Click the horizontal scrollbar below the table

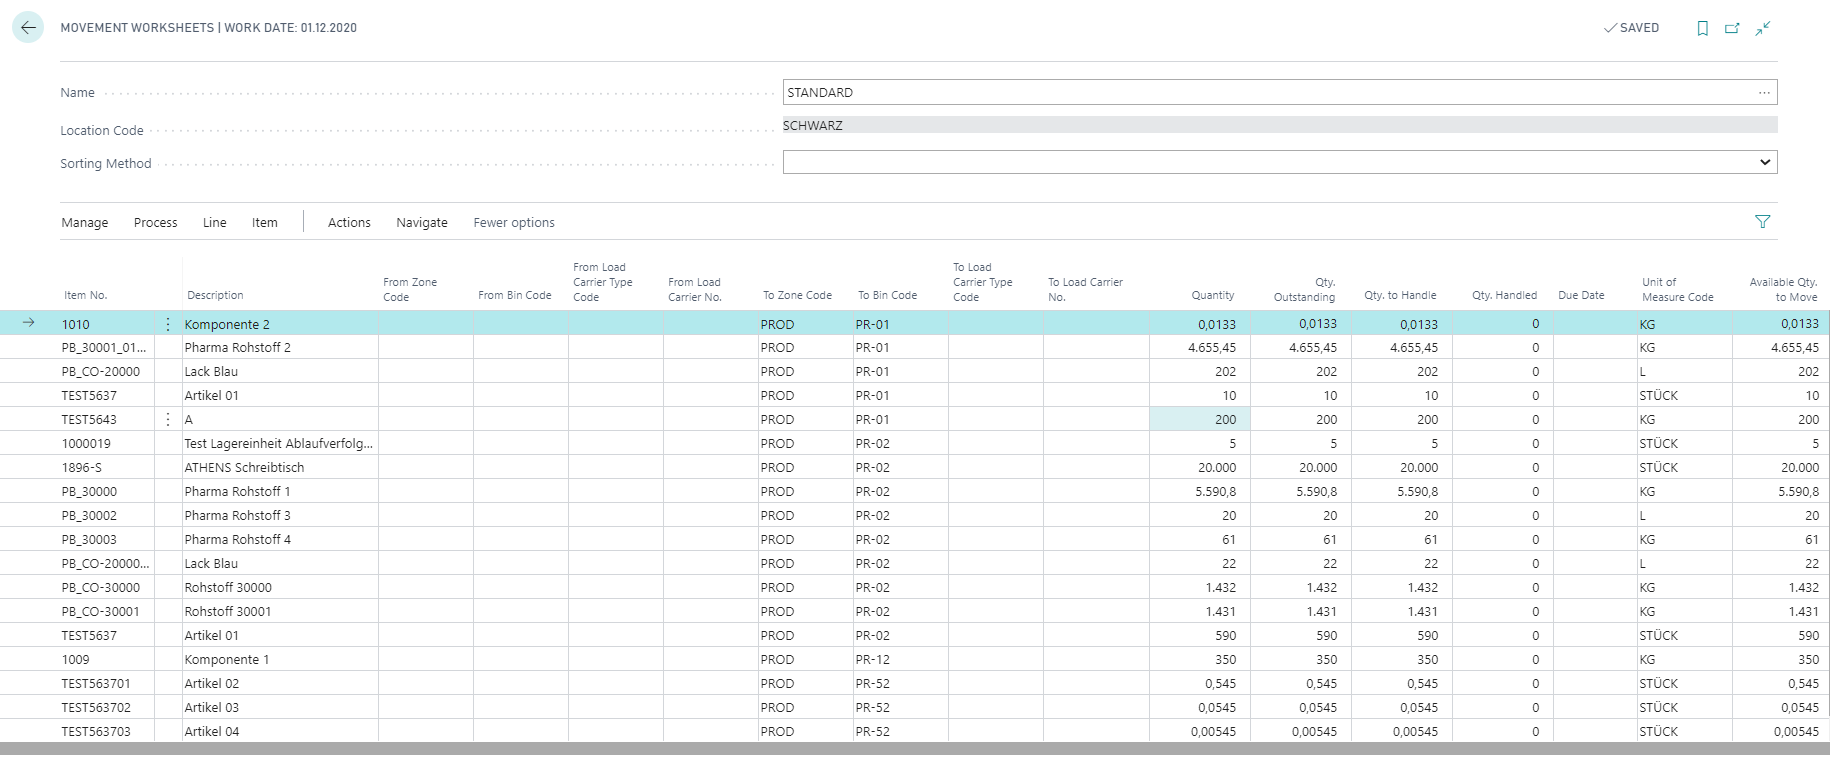point(915,748)
